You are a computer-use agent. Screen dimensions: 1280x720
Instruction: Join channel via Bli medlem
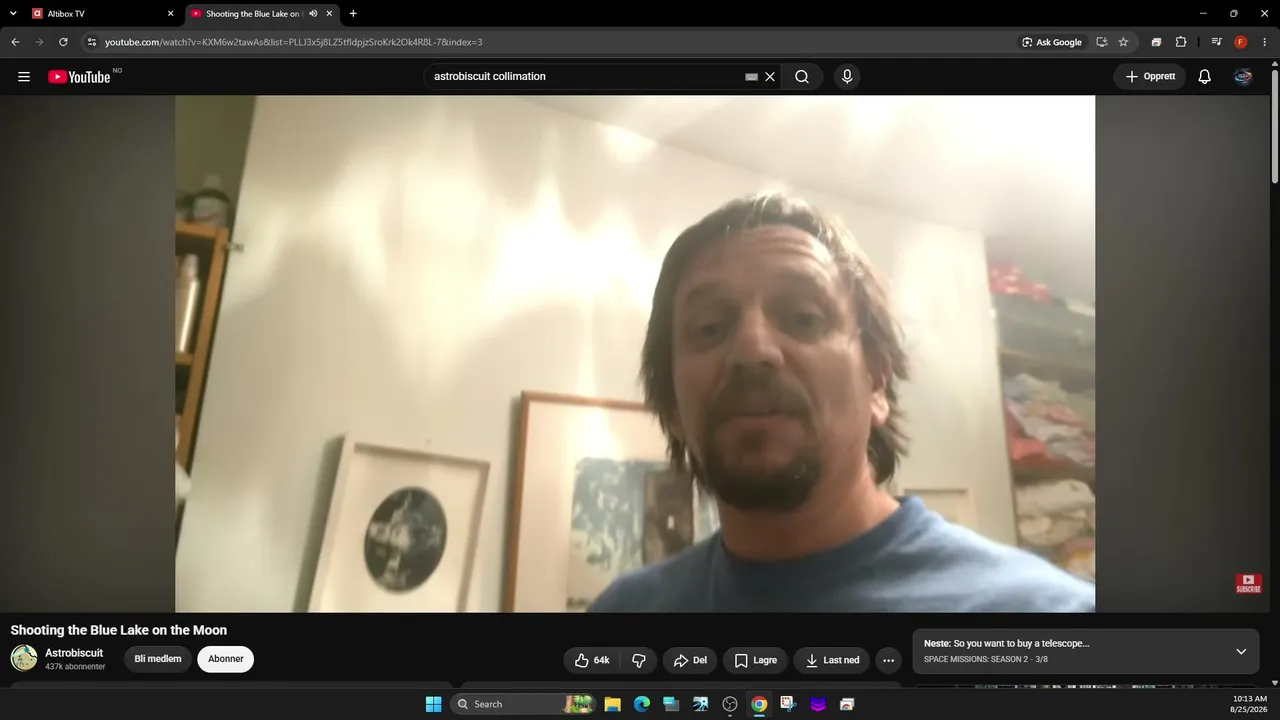tap(158, 659)
